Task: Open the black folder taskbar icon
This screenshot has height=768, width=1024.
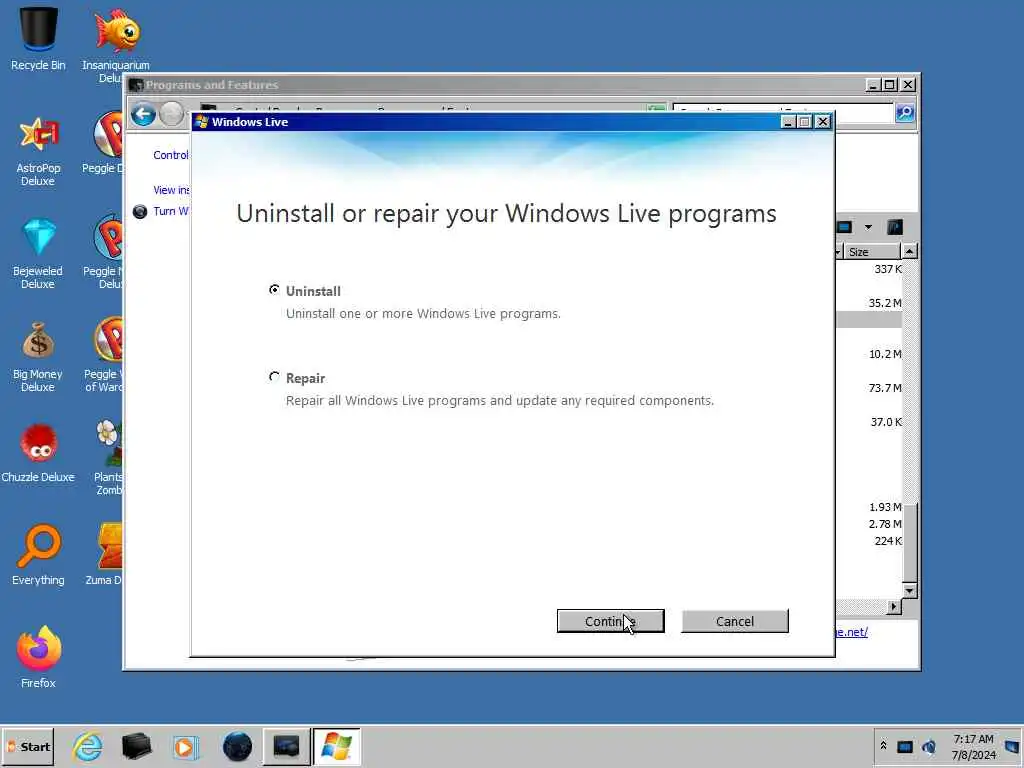Action: tap(136, 746)
